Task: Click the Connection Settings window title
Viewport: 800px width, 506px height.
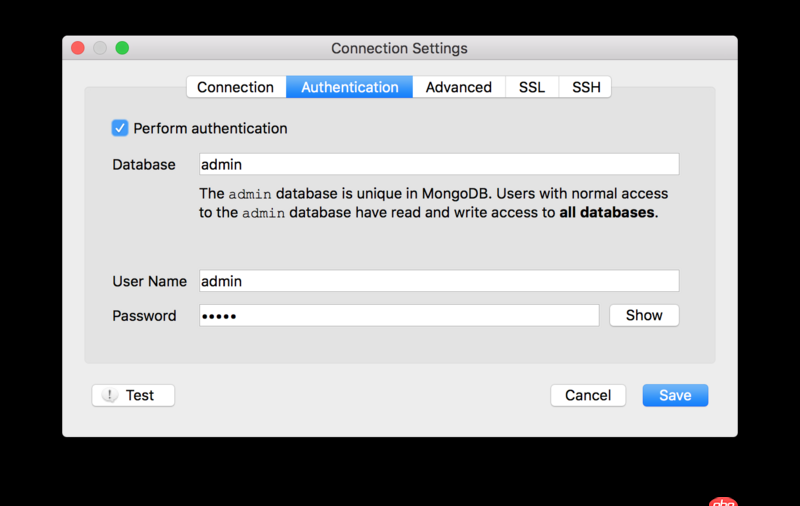Action: pos(399,48)
